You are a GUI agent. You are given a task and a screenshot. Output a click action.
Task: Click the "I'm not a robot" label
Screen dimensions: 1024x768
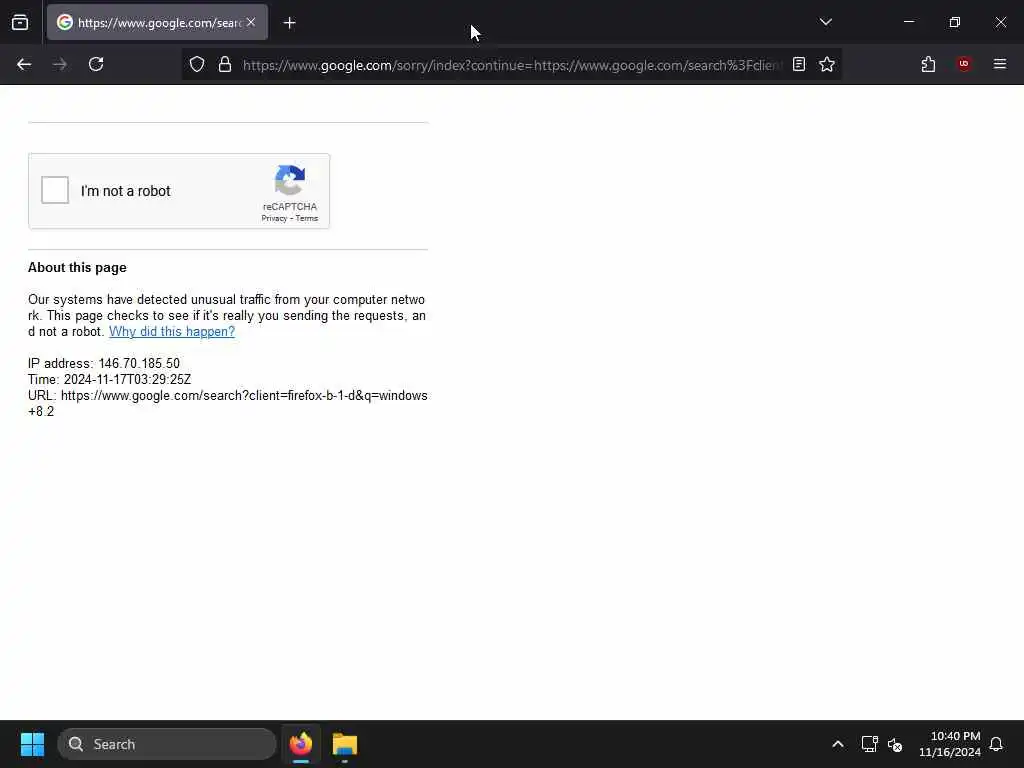click(x=125, y=191)
